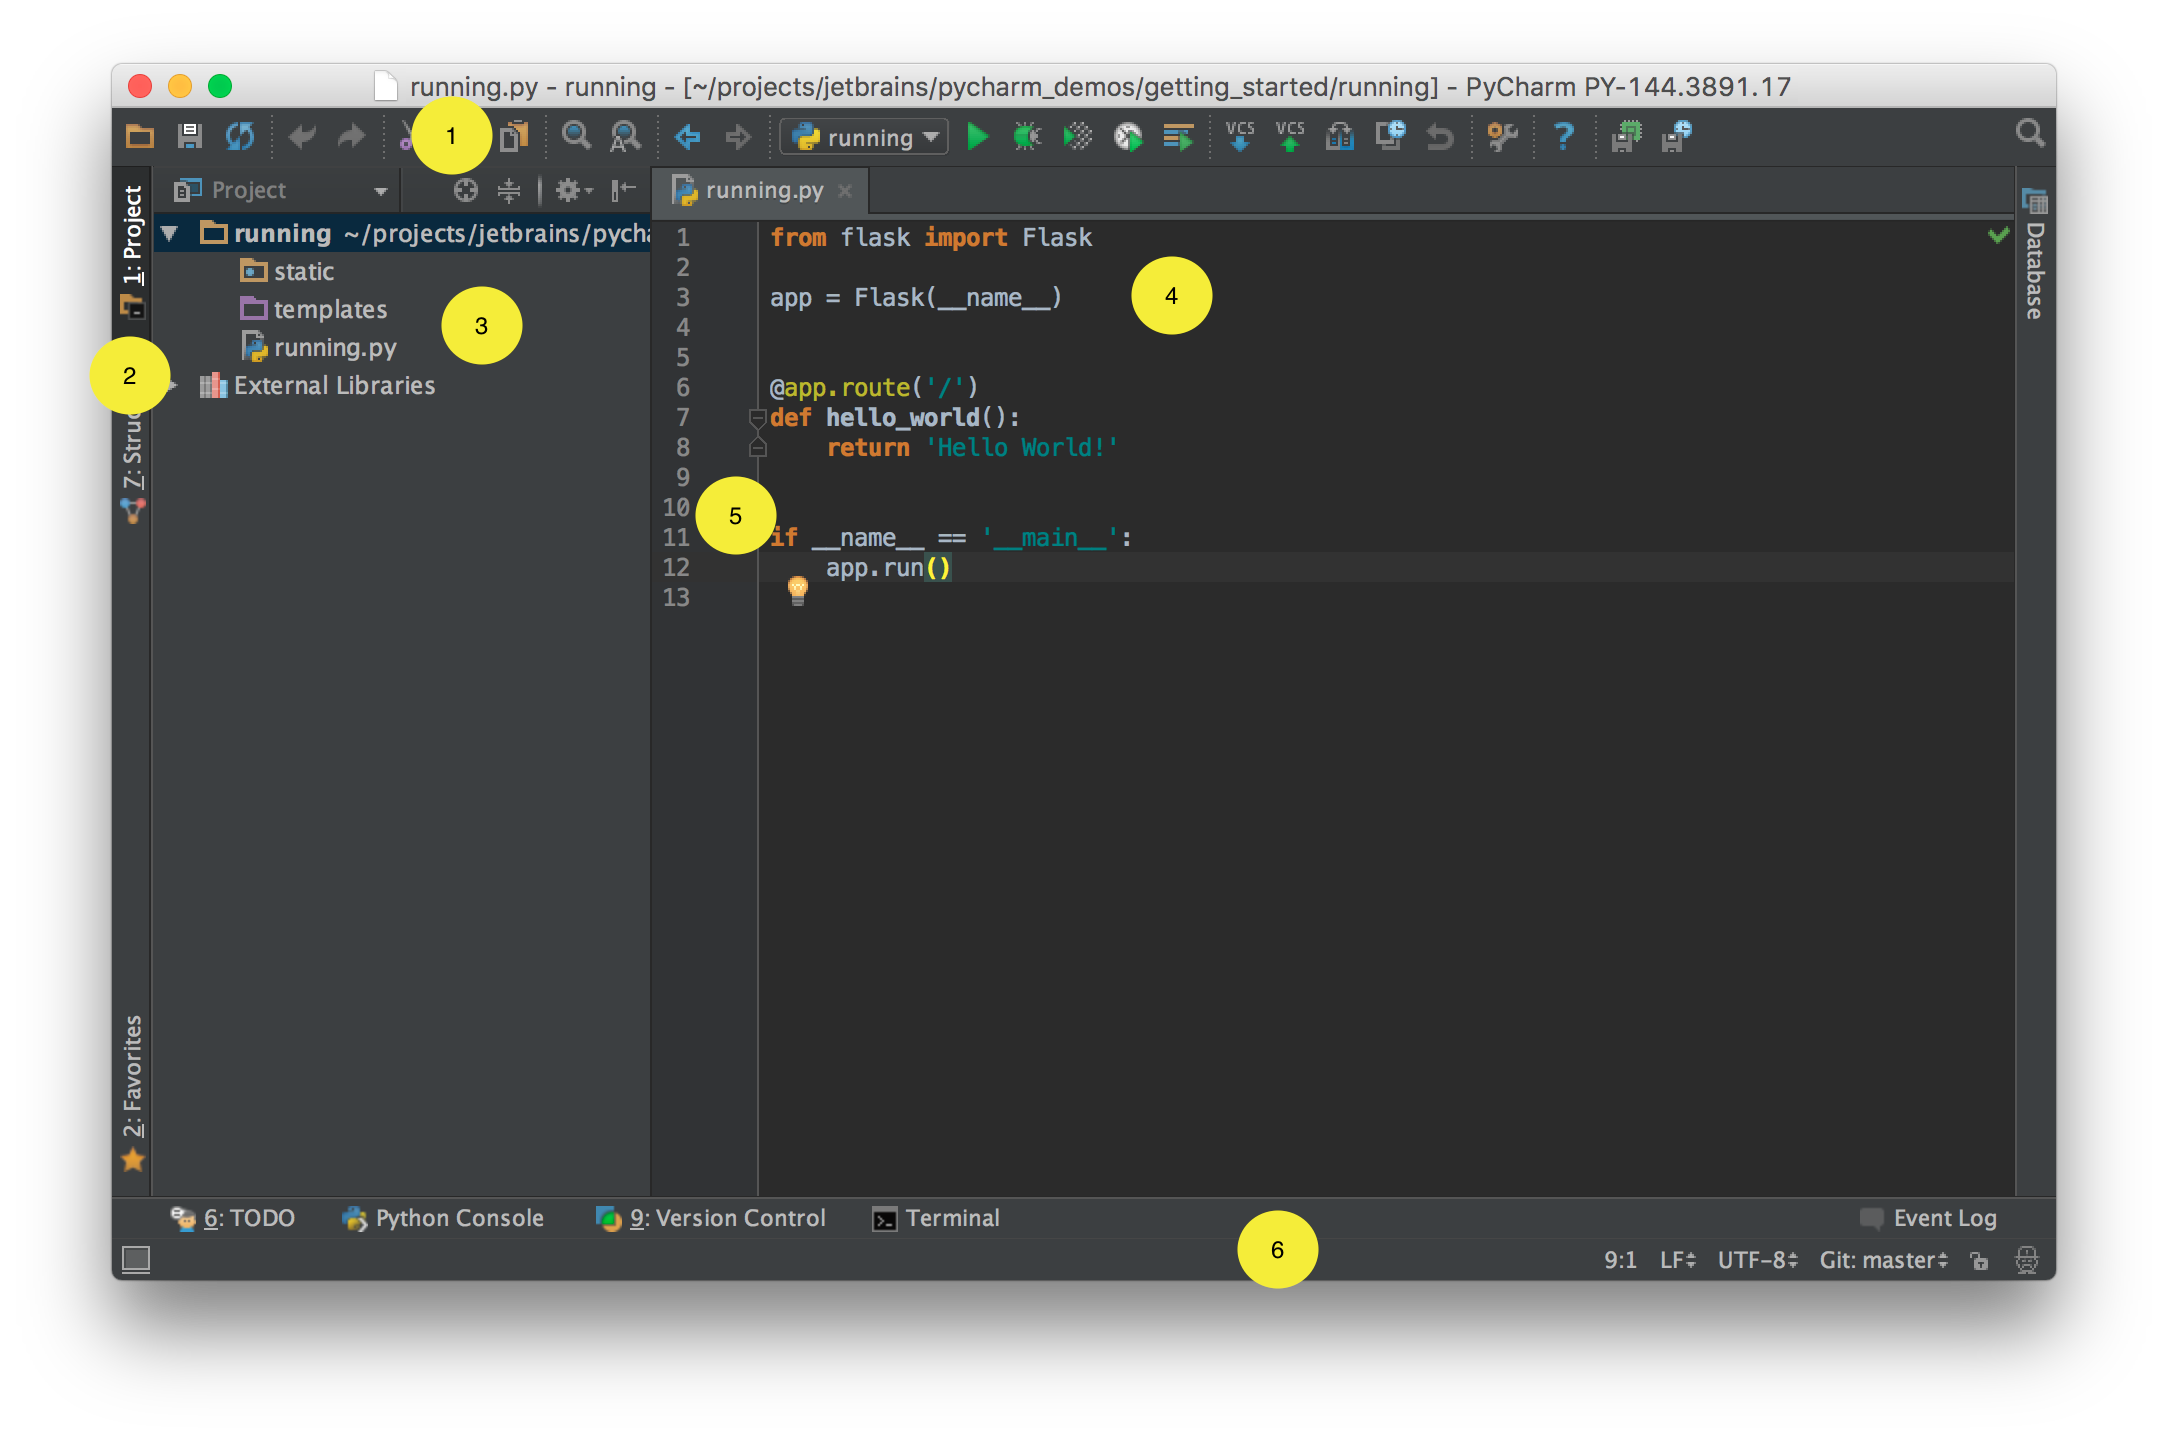Collapse the running project root folder
The image size is (2168, 1440).
coord(170,234)
